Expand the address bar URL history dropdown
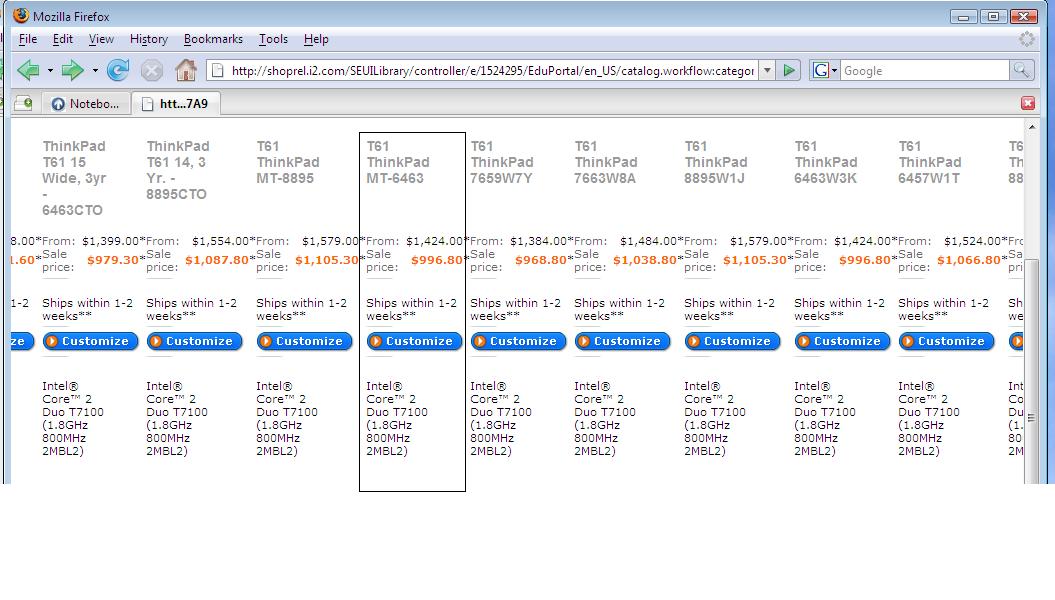Viewport: 1055px width, 600px height. 767,70
